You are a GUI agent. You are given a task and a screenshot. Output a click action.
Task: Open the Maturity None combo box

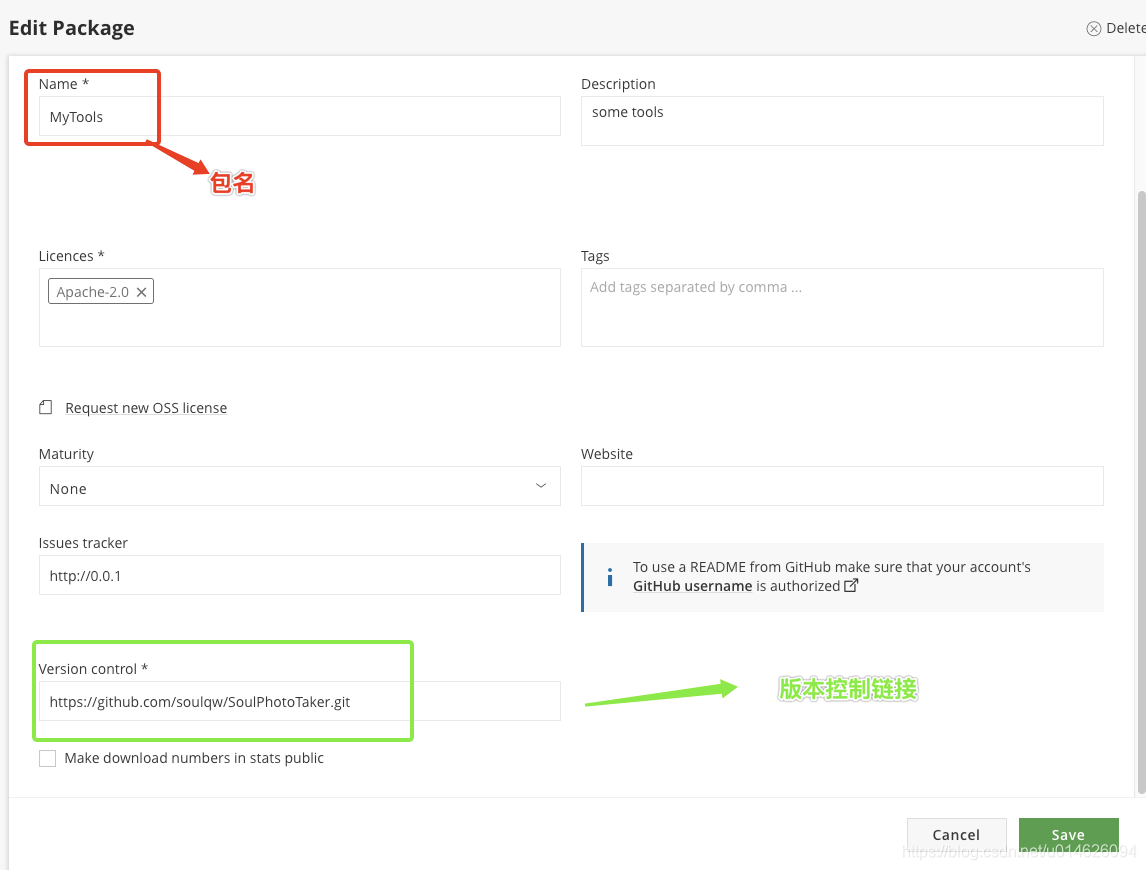coord(300,486)
